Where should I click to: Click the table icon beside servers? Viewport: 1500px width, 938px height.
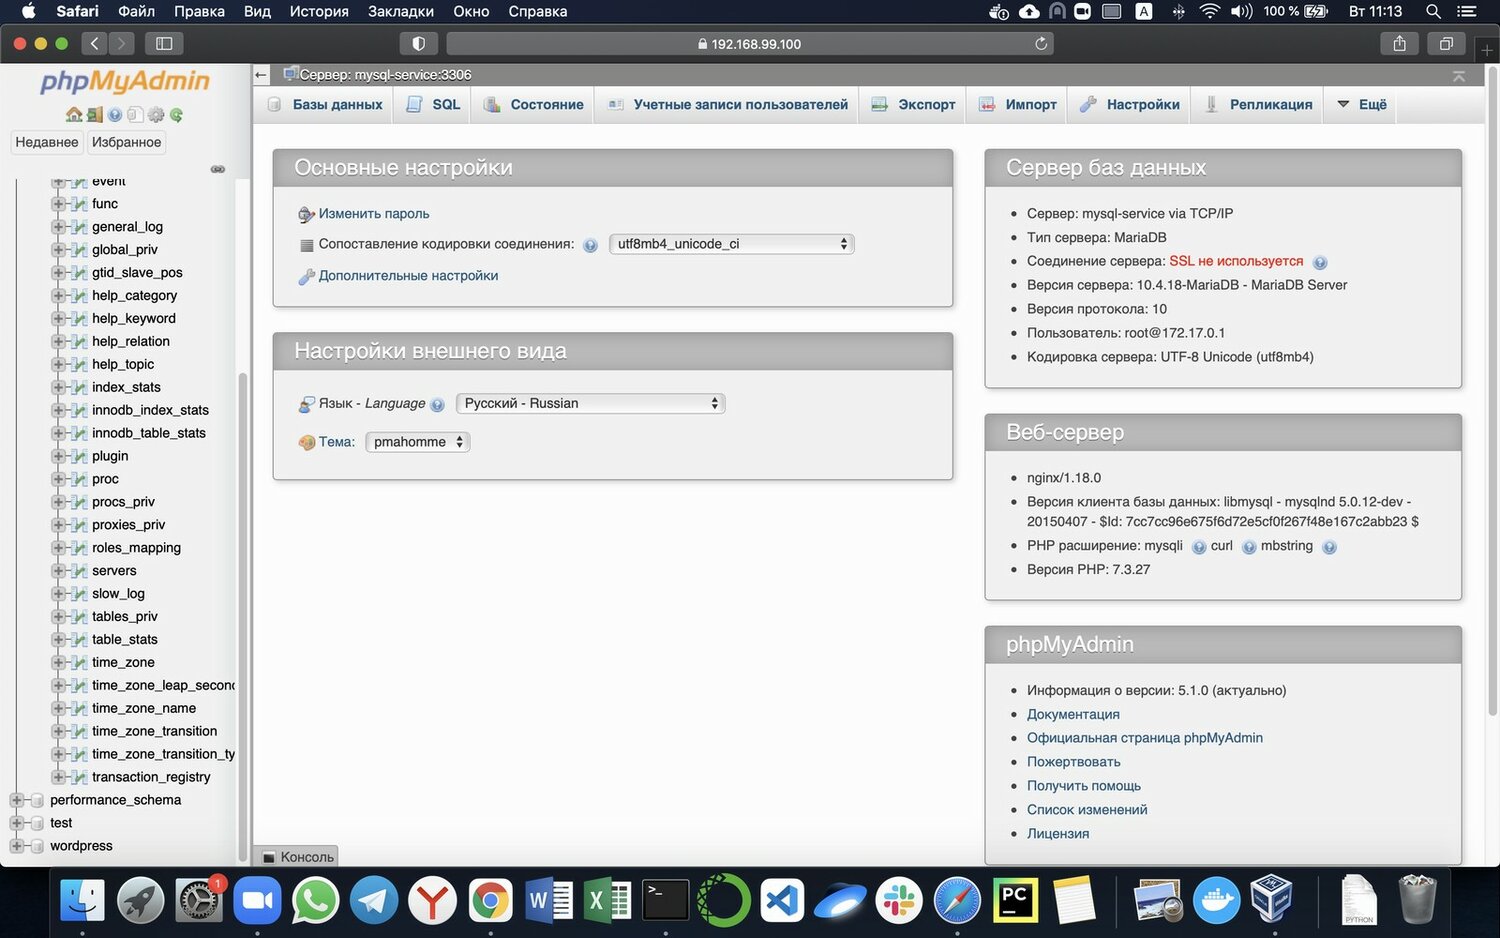point(79,571)
